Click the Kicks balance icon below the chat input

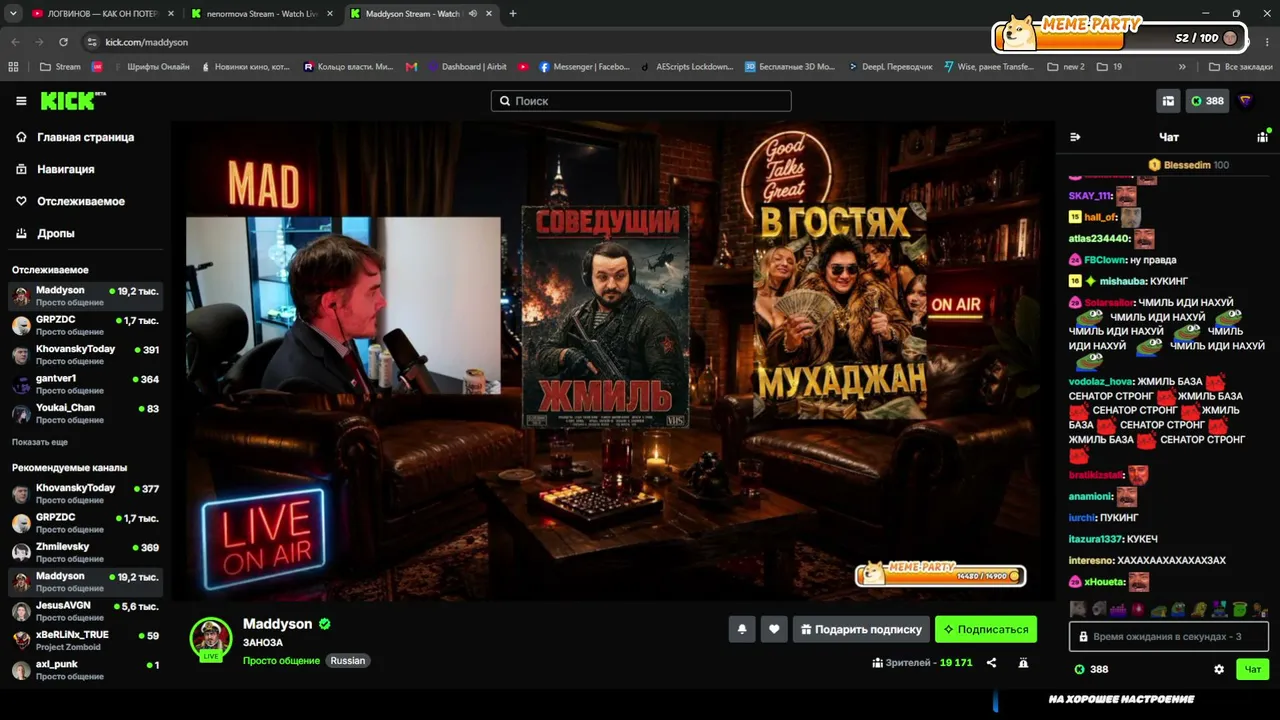1079,669
